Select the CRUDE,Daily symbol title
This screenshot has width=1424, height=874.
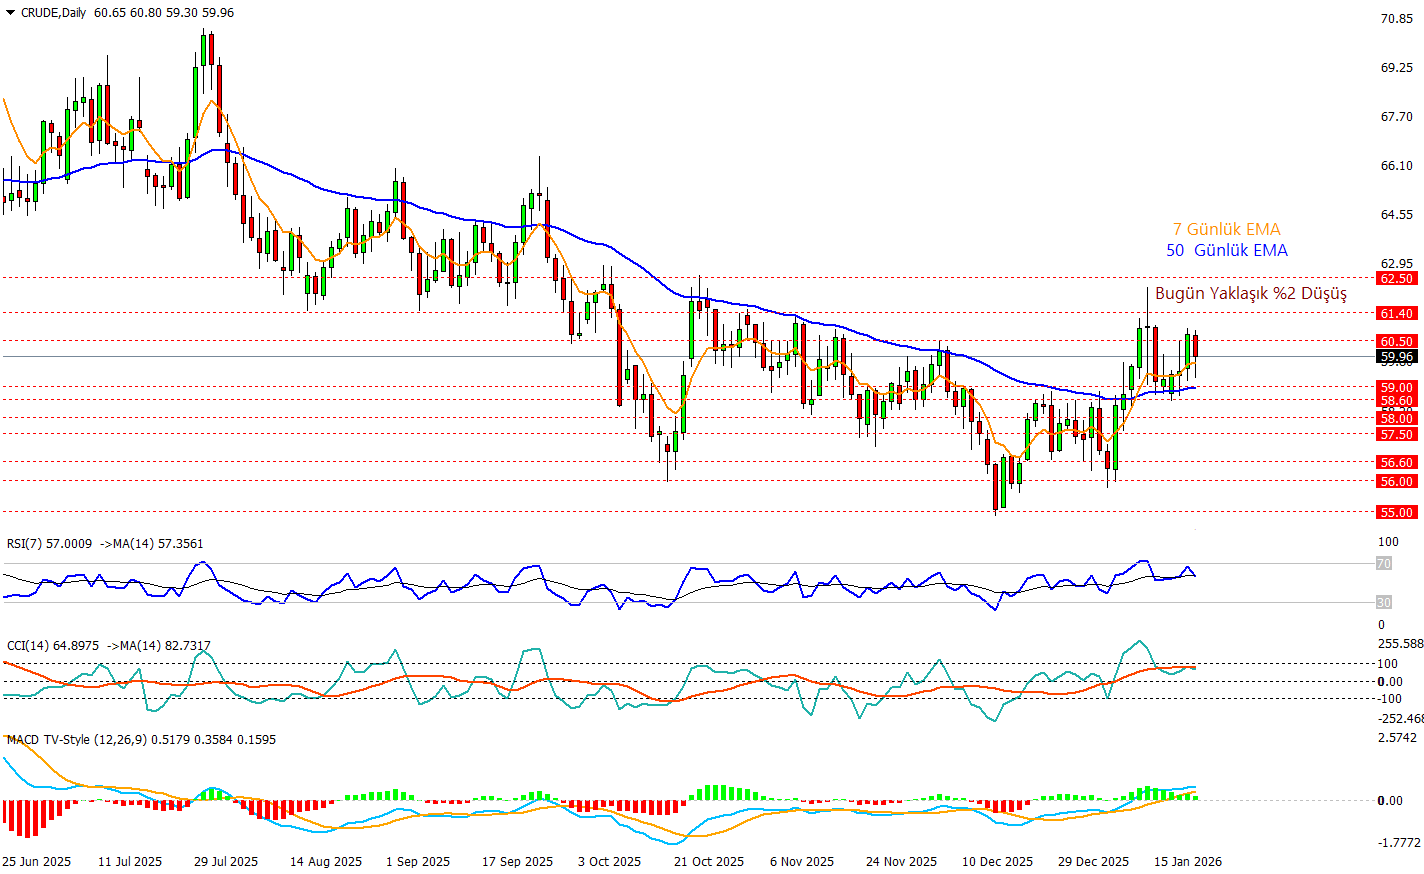click(53, 13)
